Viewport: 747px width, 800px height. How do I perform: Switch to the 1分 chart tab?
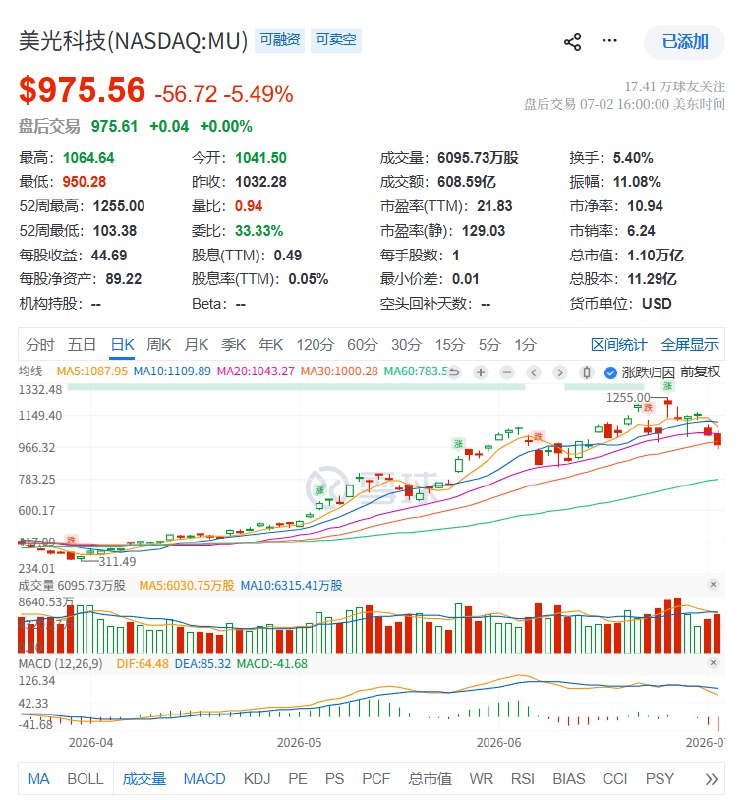pyautogui.click(x=525, y=345)
